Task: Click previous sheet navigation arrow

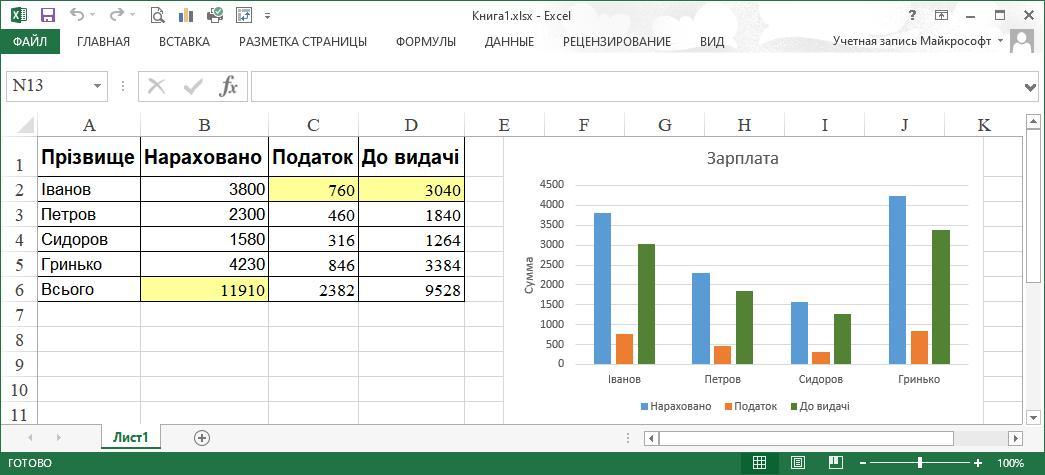Action: coord(29,438)
